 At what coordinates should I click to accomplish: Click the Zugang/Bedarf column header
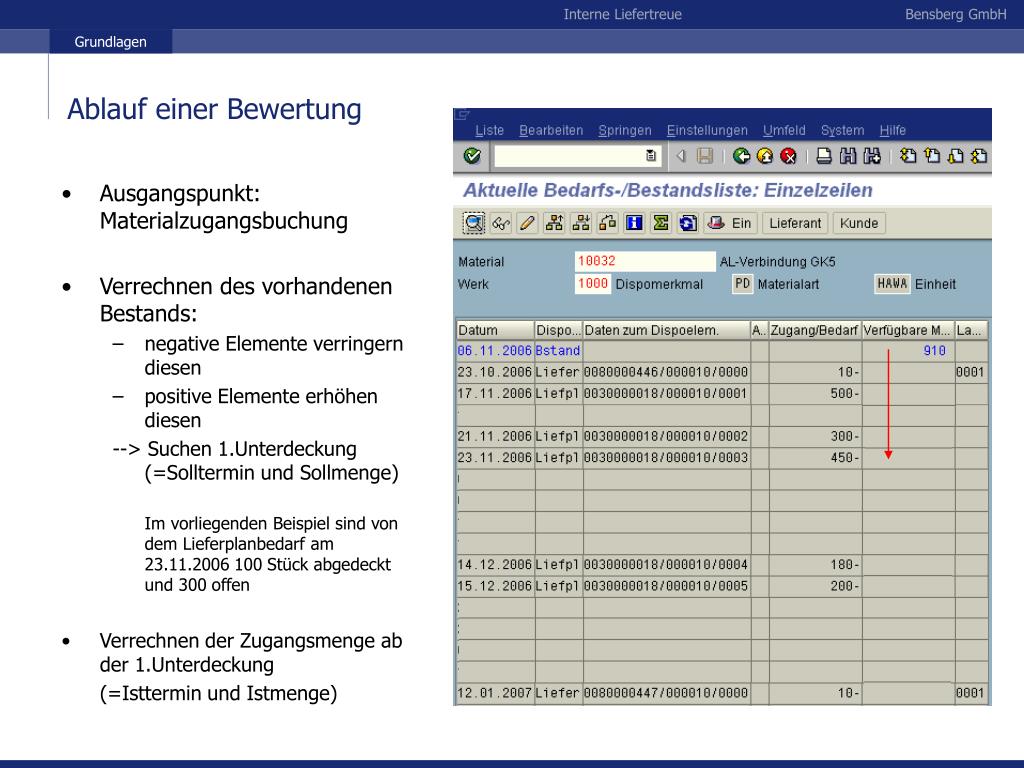tap(814, 330)
